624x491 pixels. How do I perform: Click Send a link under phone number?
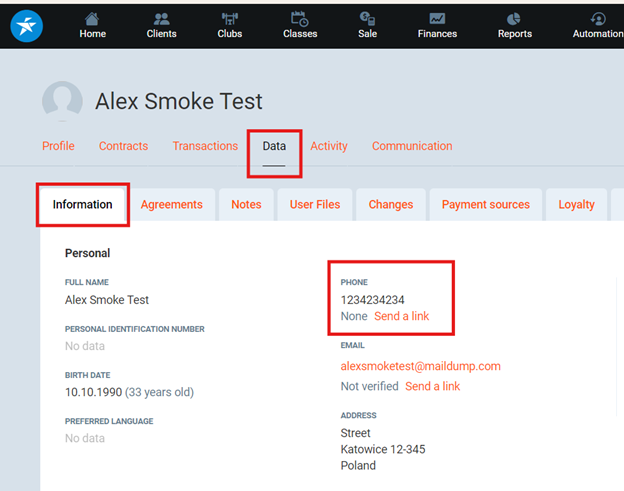point(401,316)
